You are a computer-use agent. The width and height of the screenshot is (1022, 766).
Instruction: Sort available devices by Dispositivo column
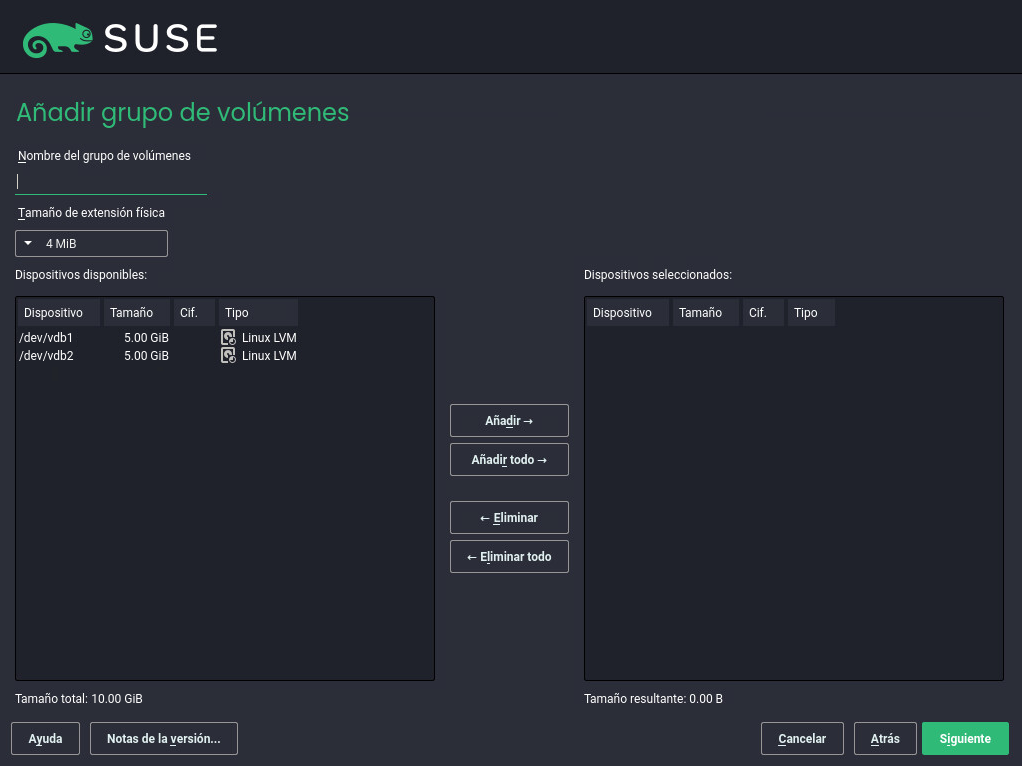59,313
